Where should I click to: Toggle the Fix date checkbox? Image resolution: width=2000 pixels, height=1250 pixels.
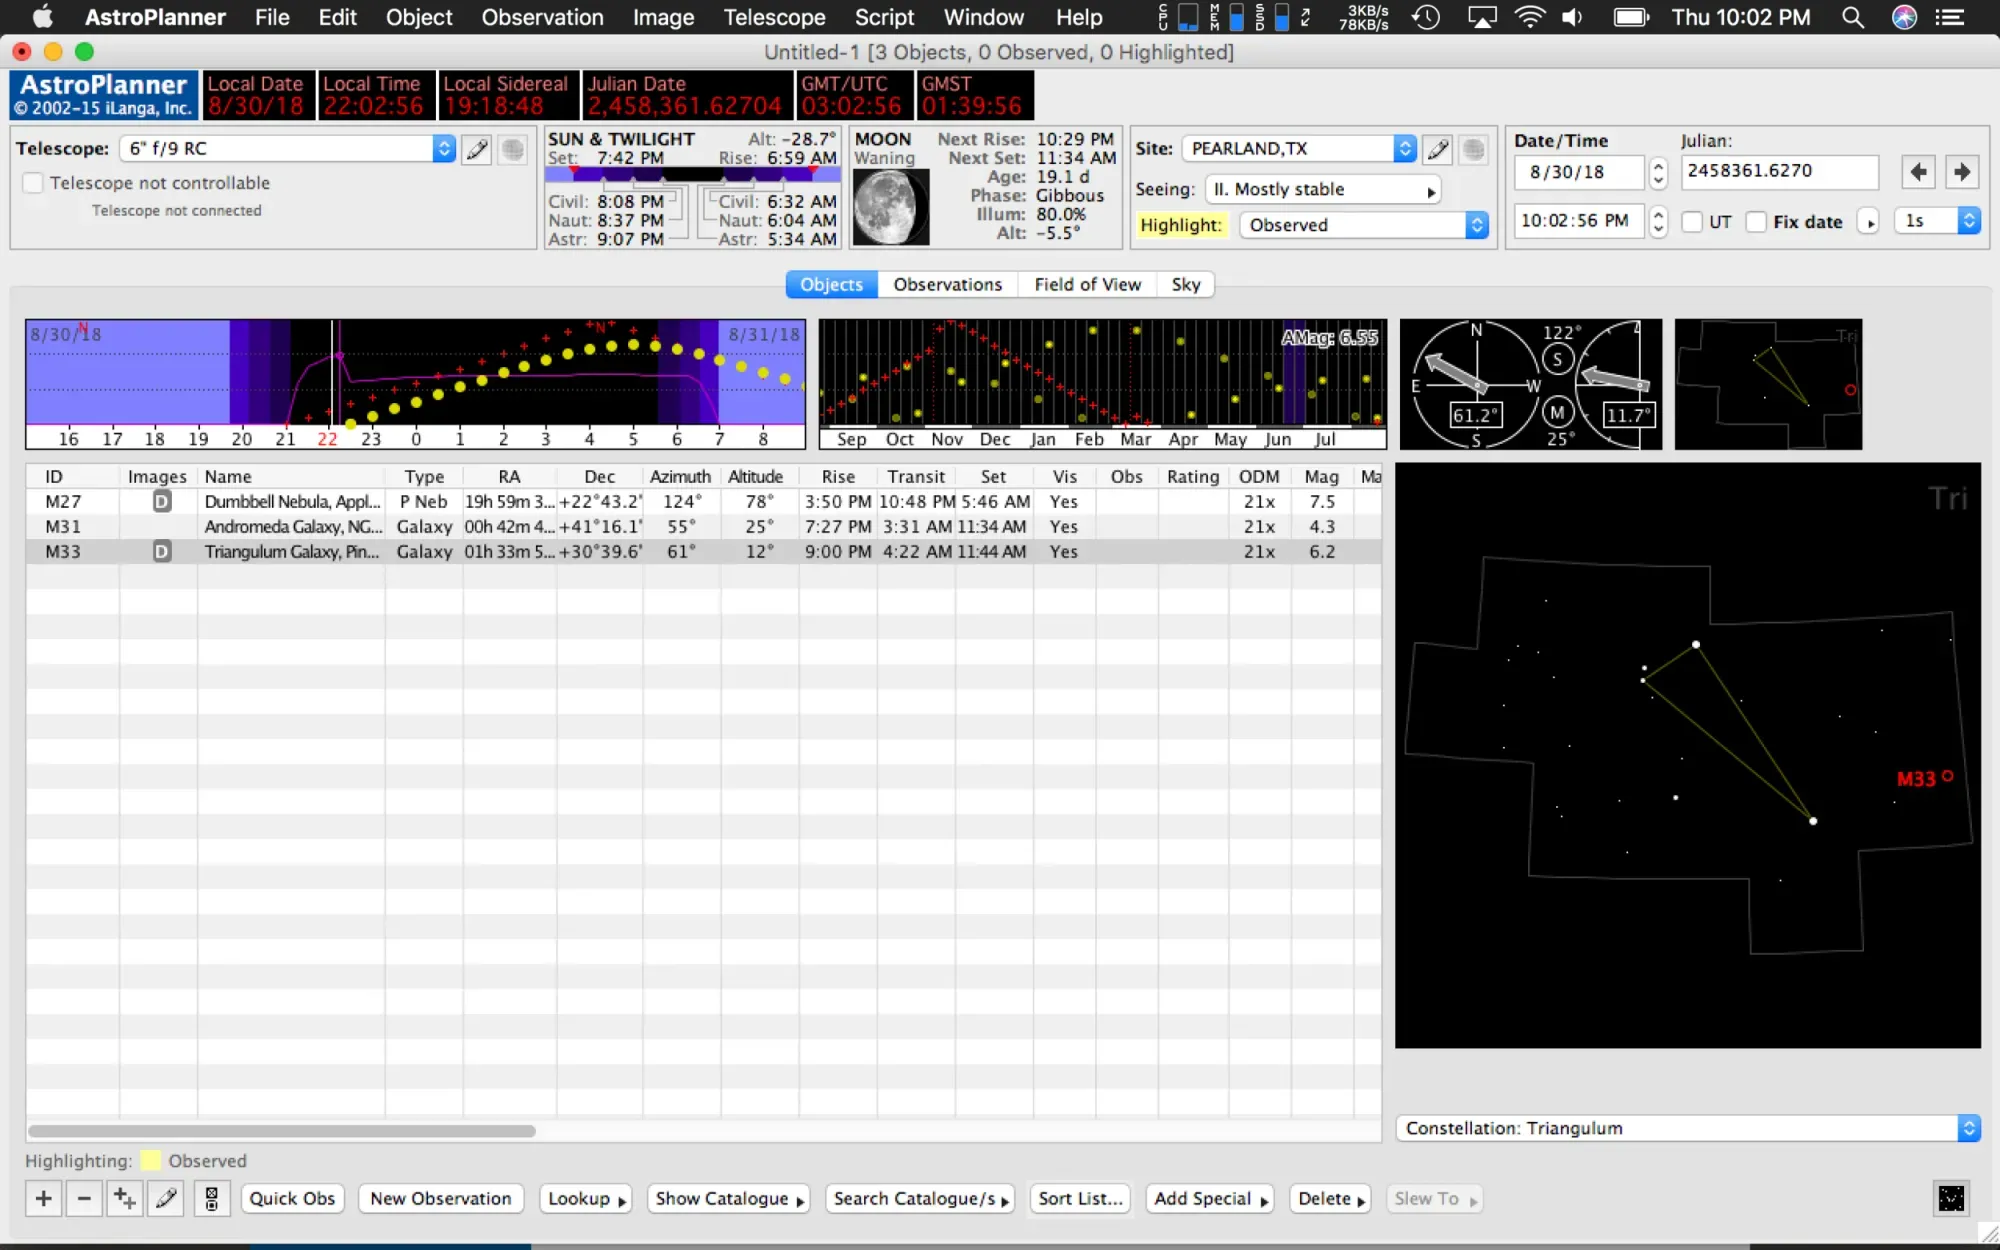tap(1756, 222)
